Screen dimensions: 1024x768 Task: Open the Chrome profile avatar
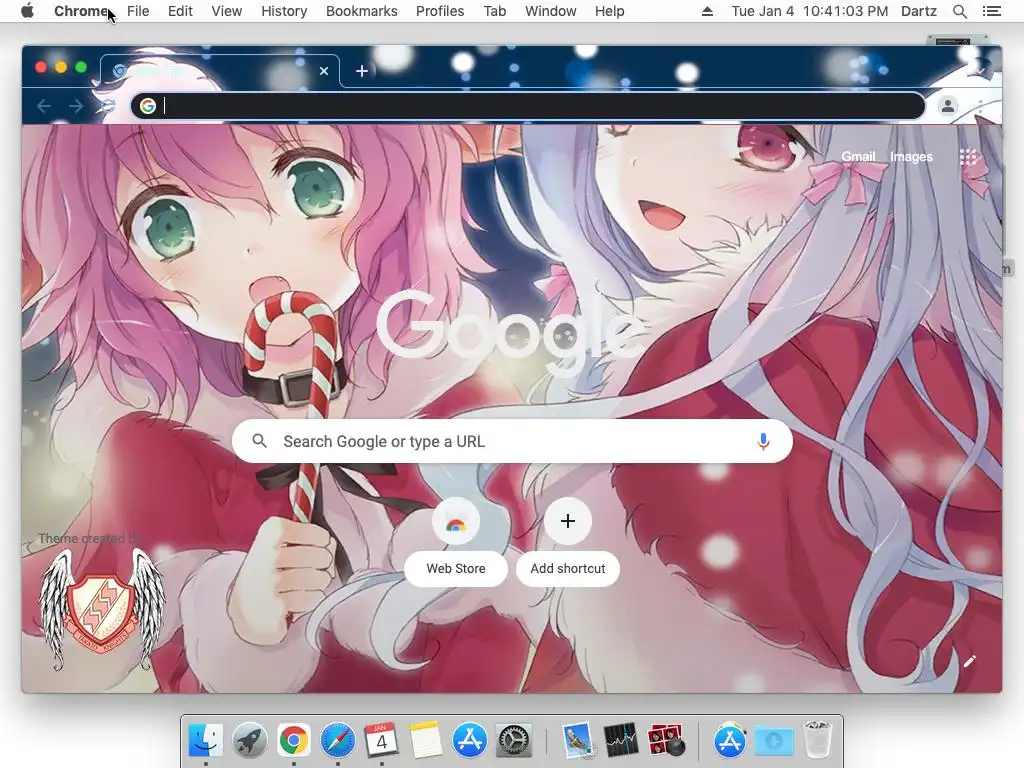(x=948, y=106)
